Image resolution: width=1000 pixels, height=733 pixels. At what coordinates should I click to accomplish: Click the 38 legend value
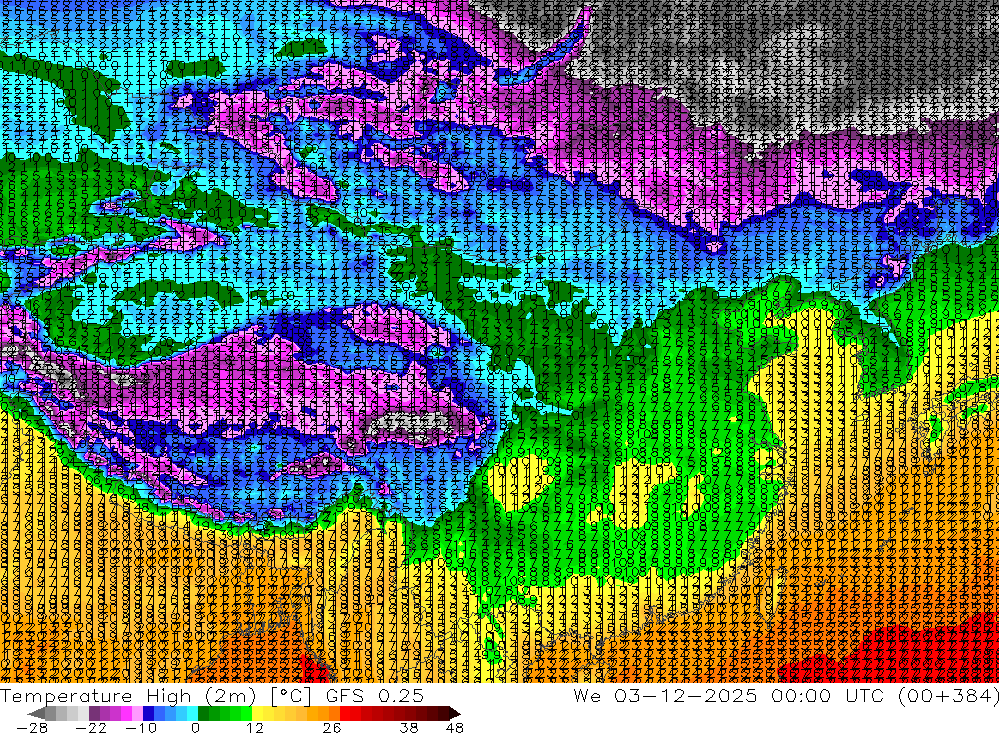click(409, 728)
